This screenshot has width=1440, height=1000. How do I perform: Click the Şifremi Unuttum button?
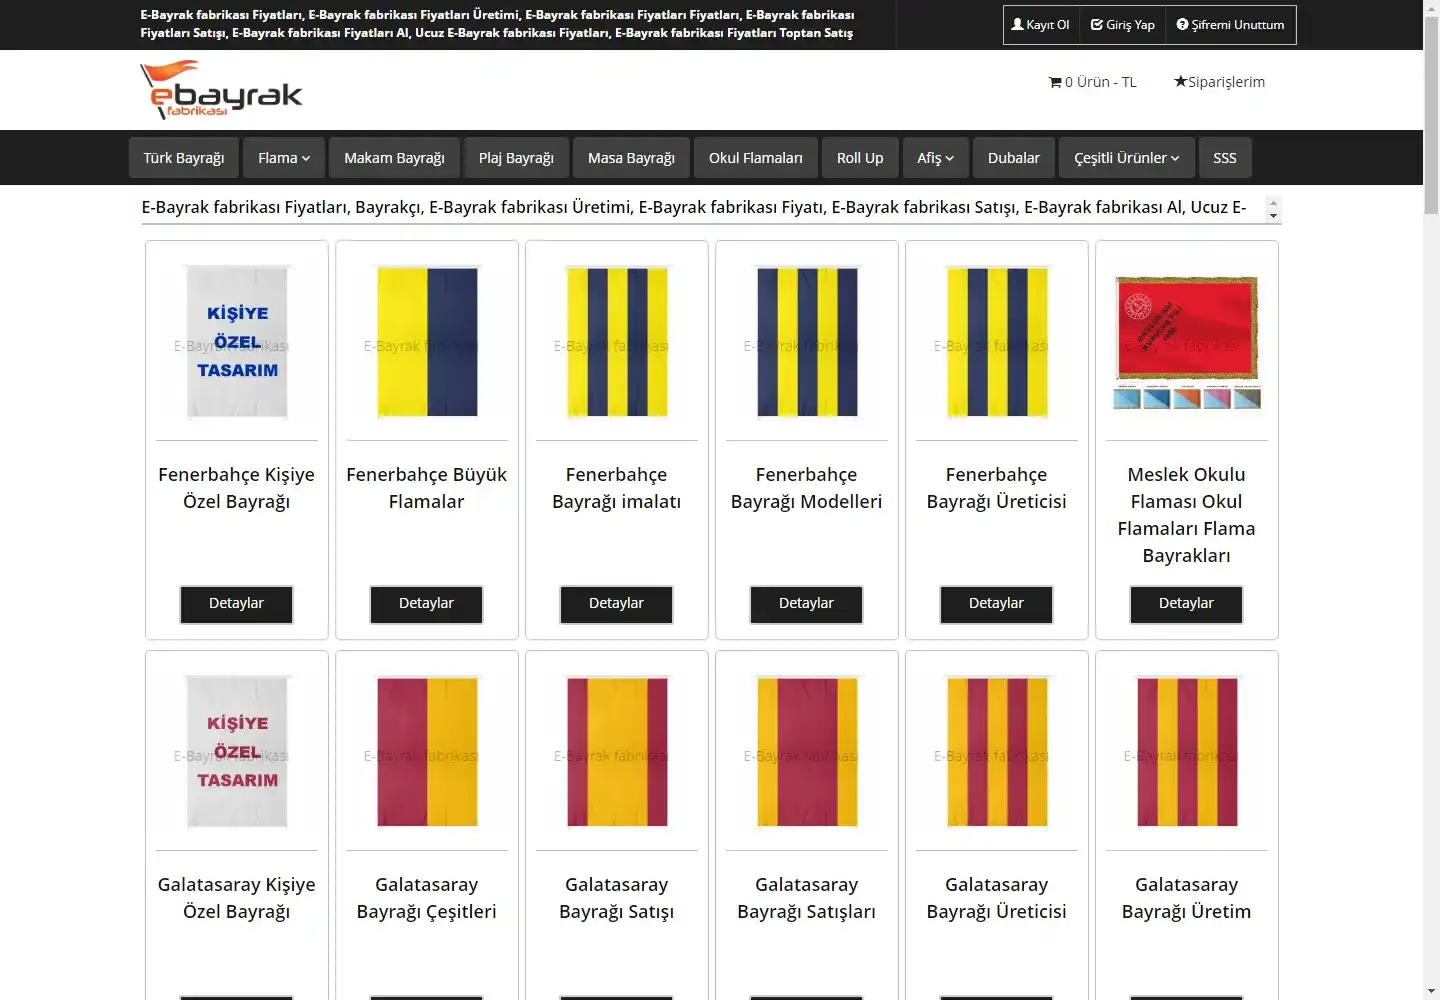click(x=1231, y=25)
